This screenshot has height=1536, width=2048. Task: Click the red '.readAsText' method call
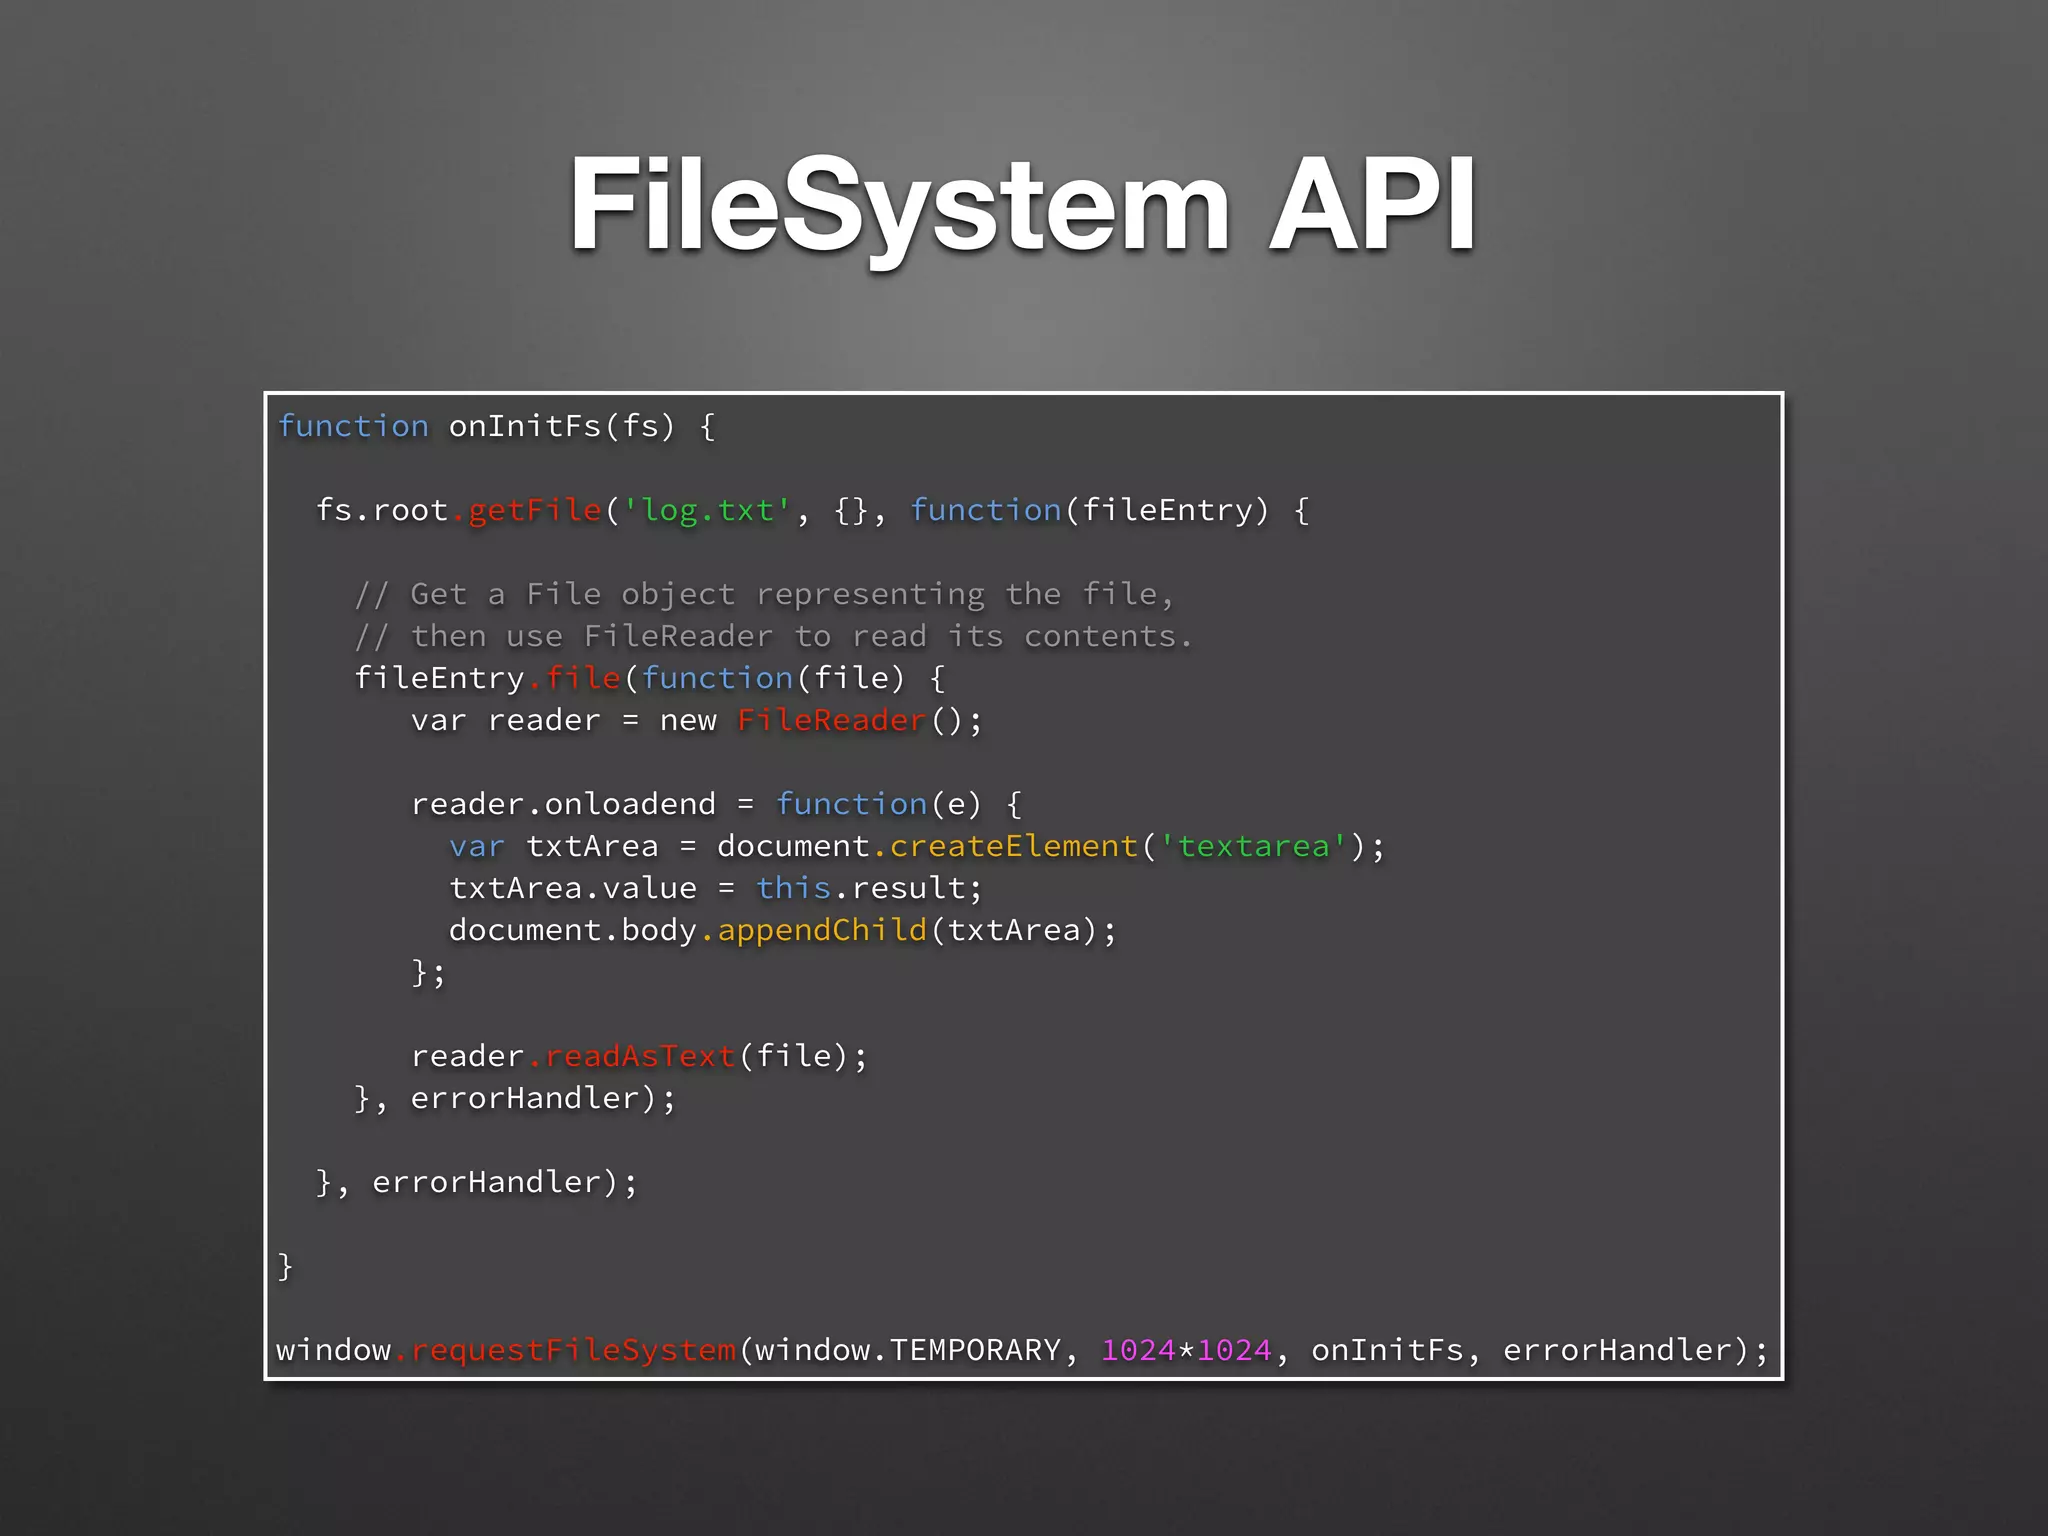[633, 1057]
